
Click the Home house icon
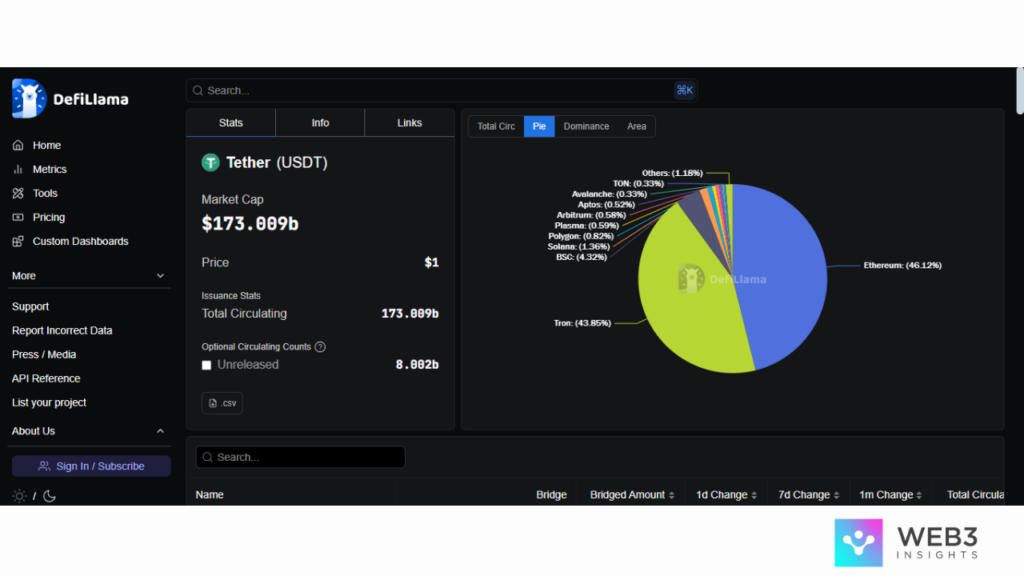pyautogui.click(x=18, y=145)
